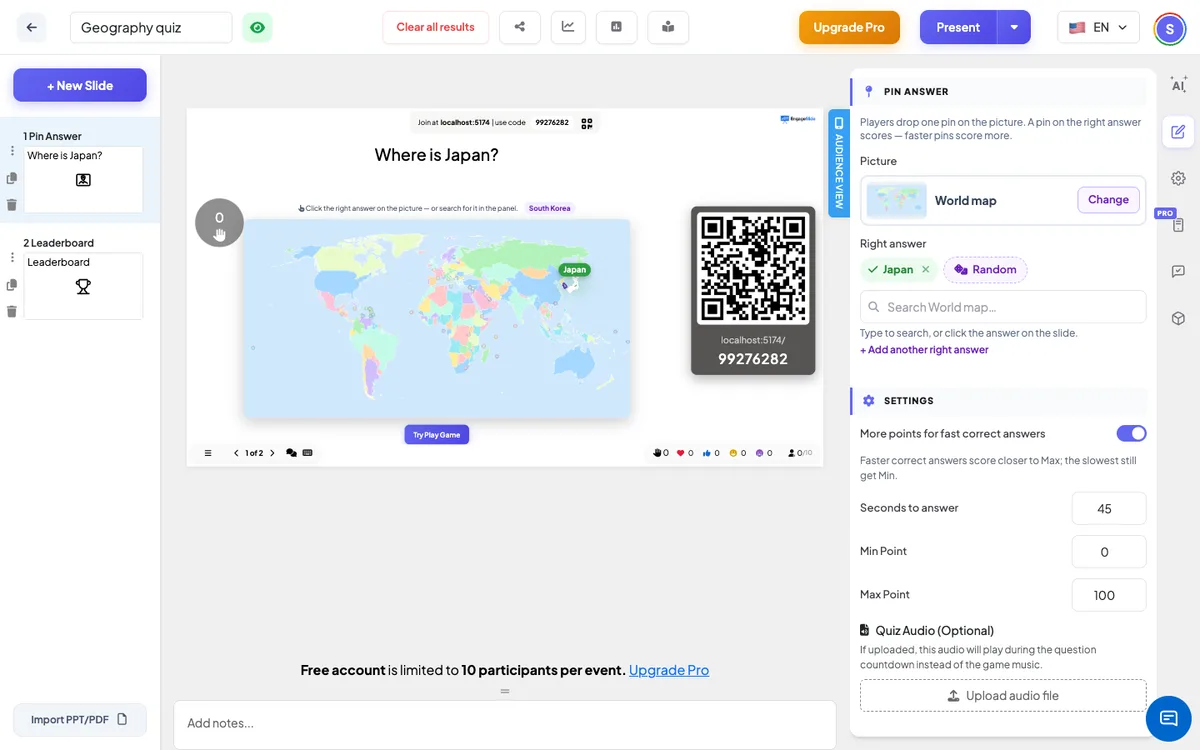Click Try Play Game button
Image resolution: width=1200 pixels, height=750 pixels.
[437, 435]
